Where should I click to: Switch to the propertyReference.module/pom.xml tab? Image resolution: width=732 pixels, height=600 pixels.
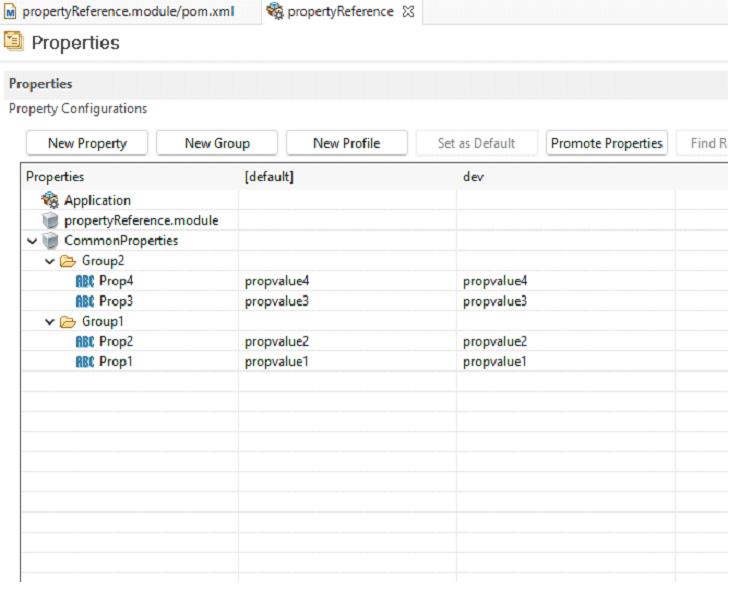tap(127, 11)
